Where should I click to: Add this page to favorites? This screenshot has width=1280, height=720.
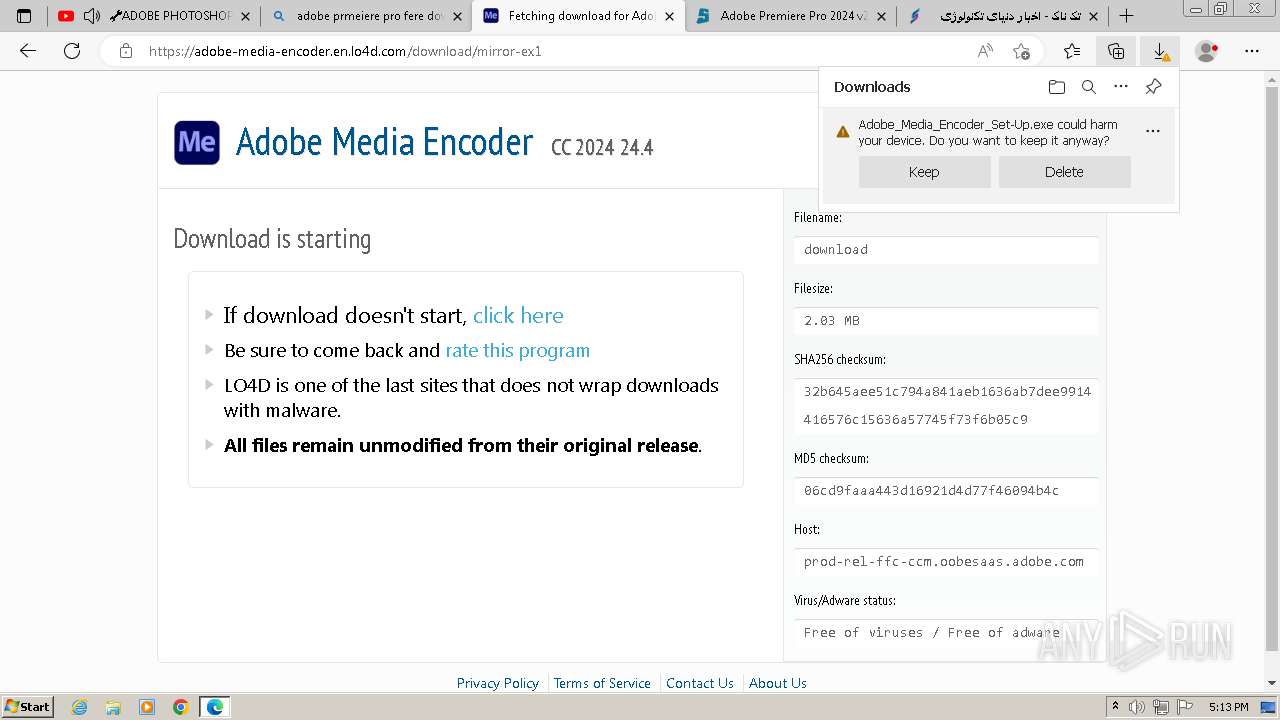pos(1021,51)
